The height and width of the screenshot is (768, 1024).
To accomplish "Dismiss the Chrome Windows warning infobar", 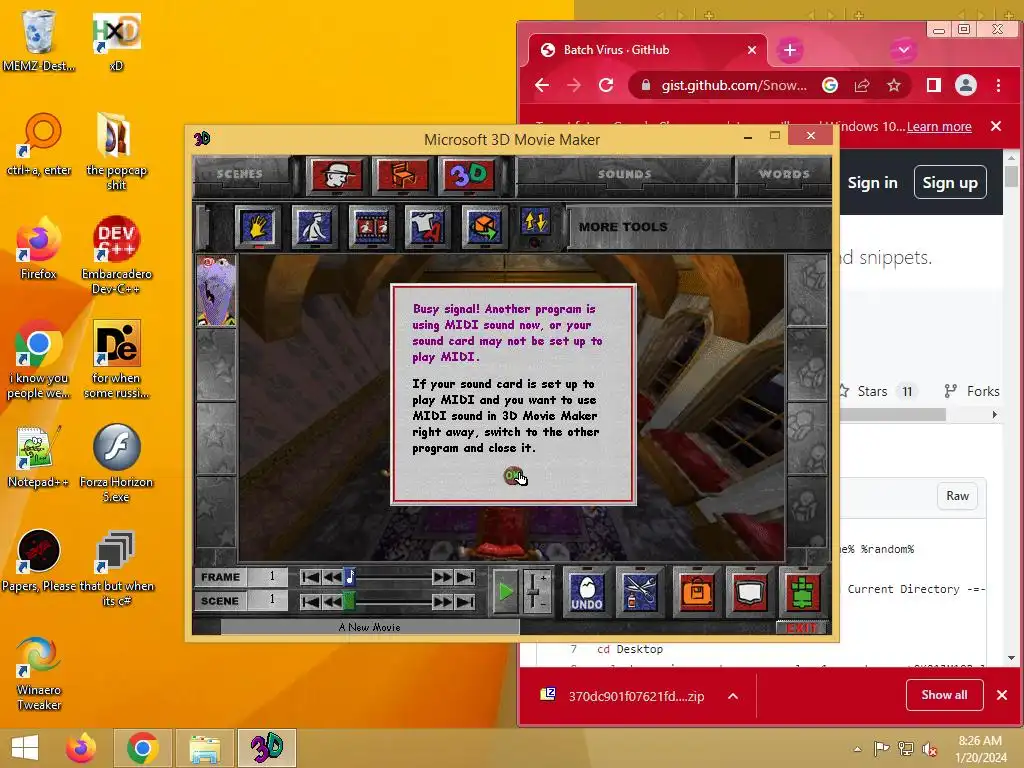I will click(x=995, y=126).
